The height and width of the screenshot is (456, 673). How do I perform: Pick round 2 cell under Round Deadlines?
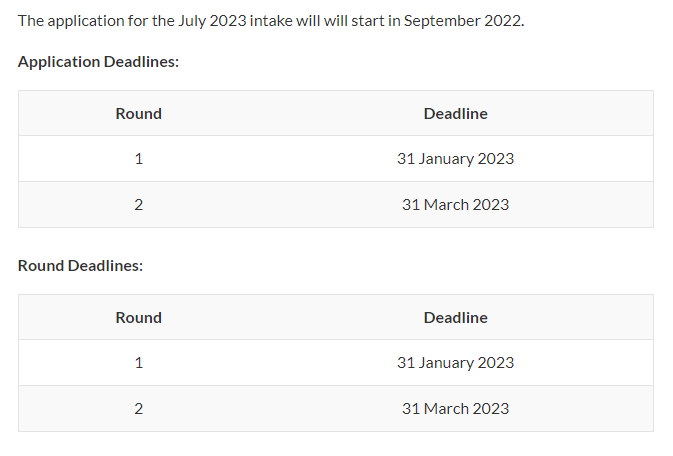click(x=138, y=409)
